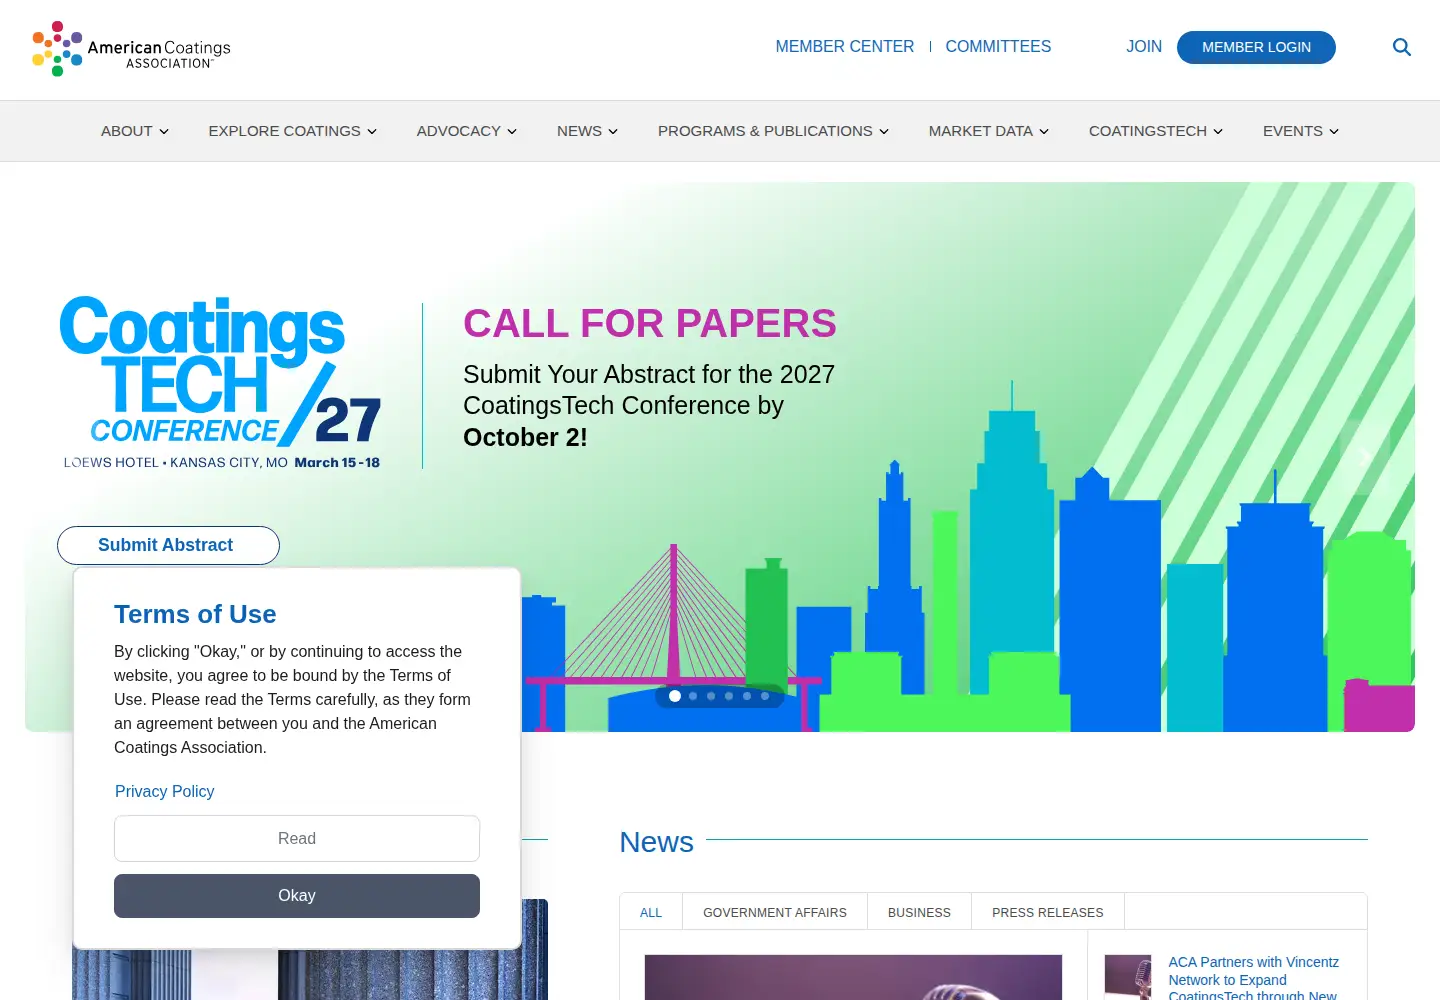Image resolution: width=1440 pixels, height=1000 pixels.
Task: Accept terms with the Okay button
Action: point(297,896)
